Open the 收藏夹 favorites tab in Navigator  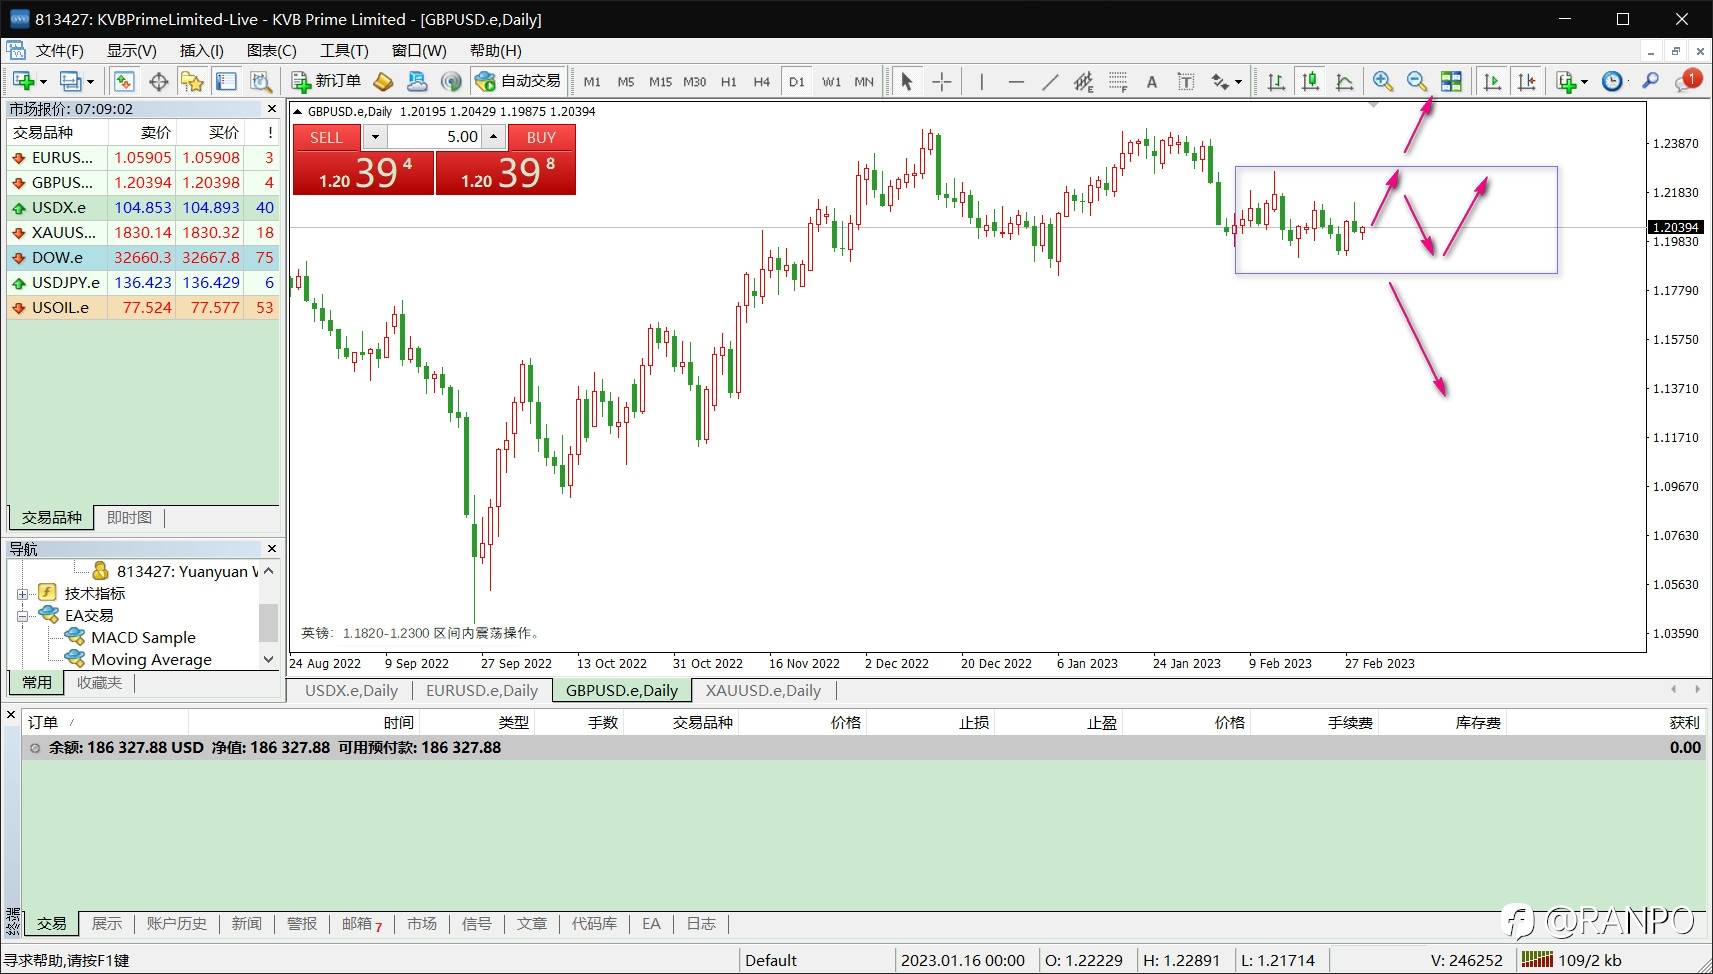coord(99,682)
